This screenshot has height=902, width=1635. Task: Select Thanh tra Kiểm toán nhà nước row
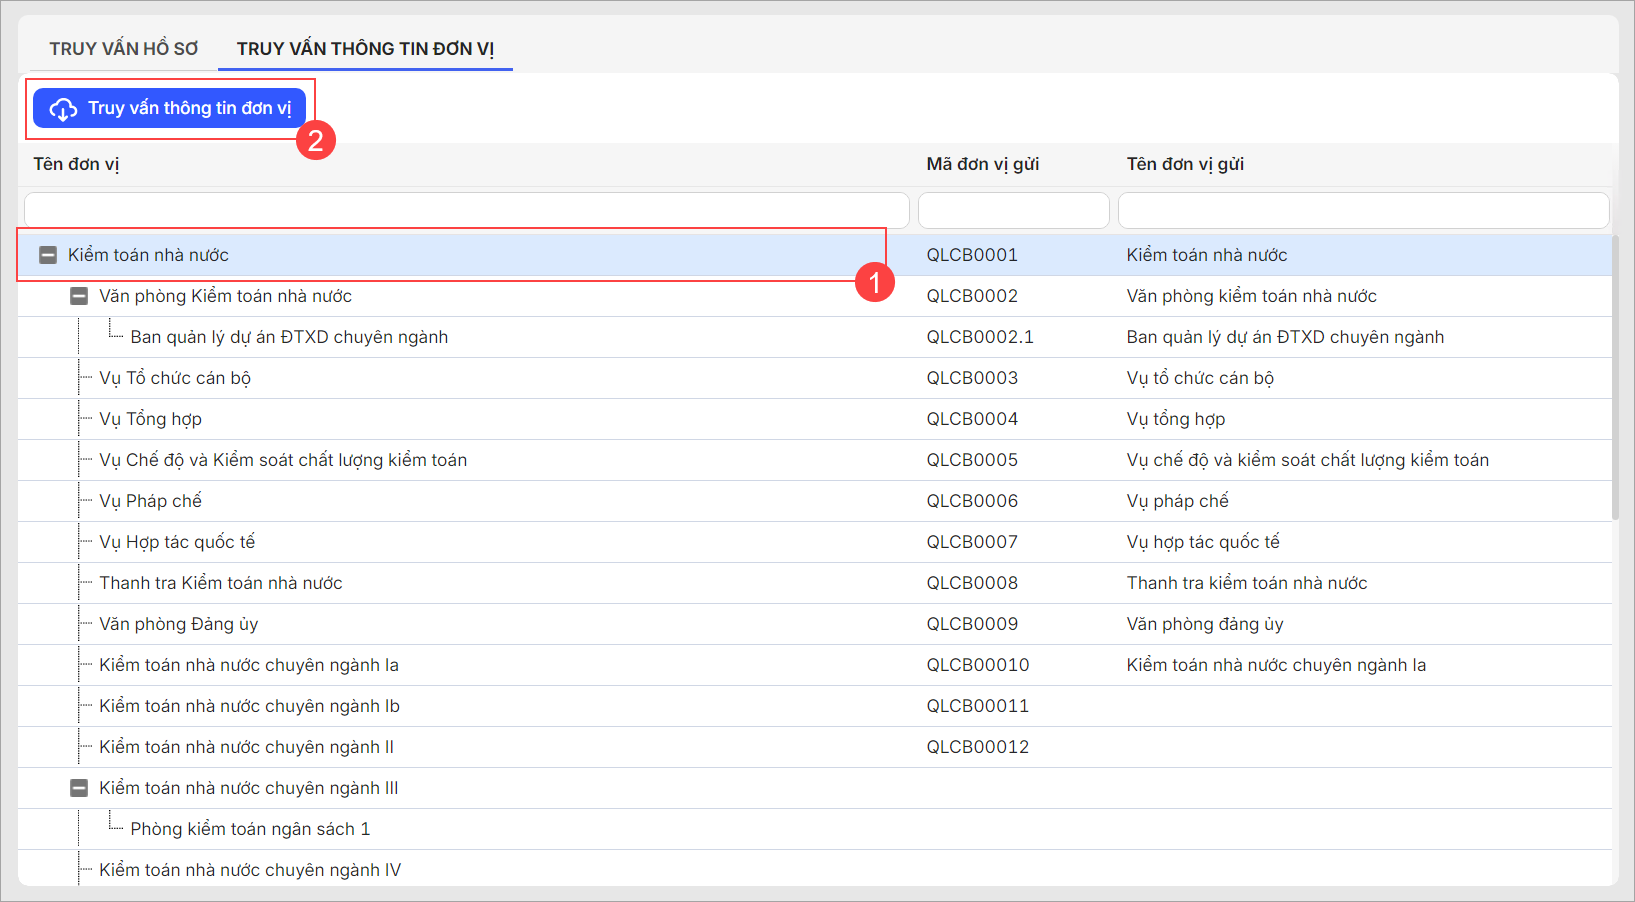pos(220,583)
